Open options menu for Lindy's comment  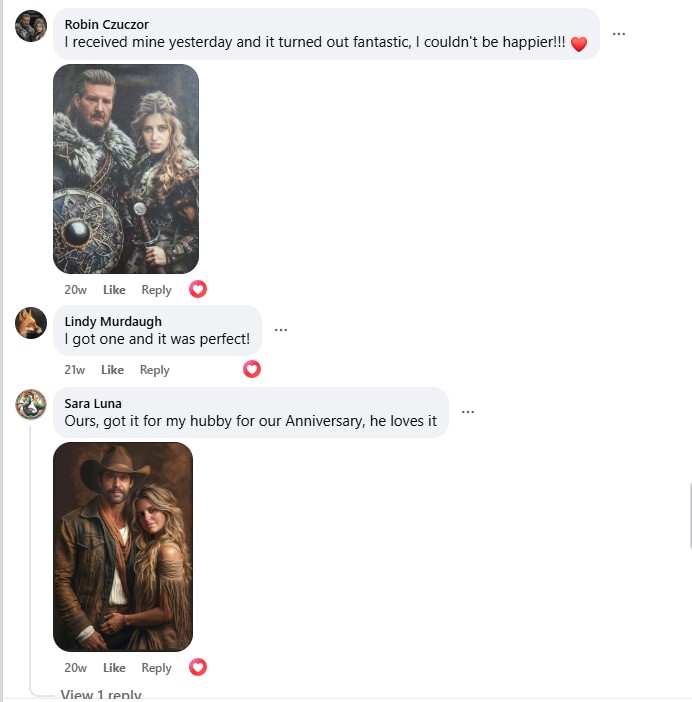281,330
